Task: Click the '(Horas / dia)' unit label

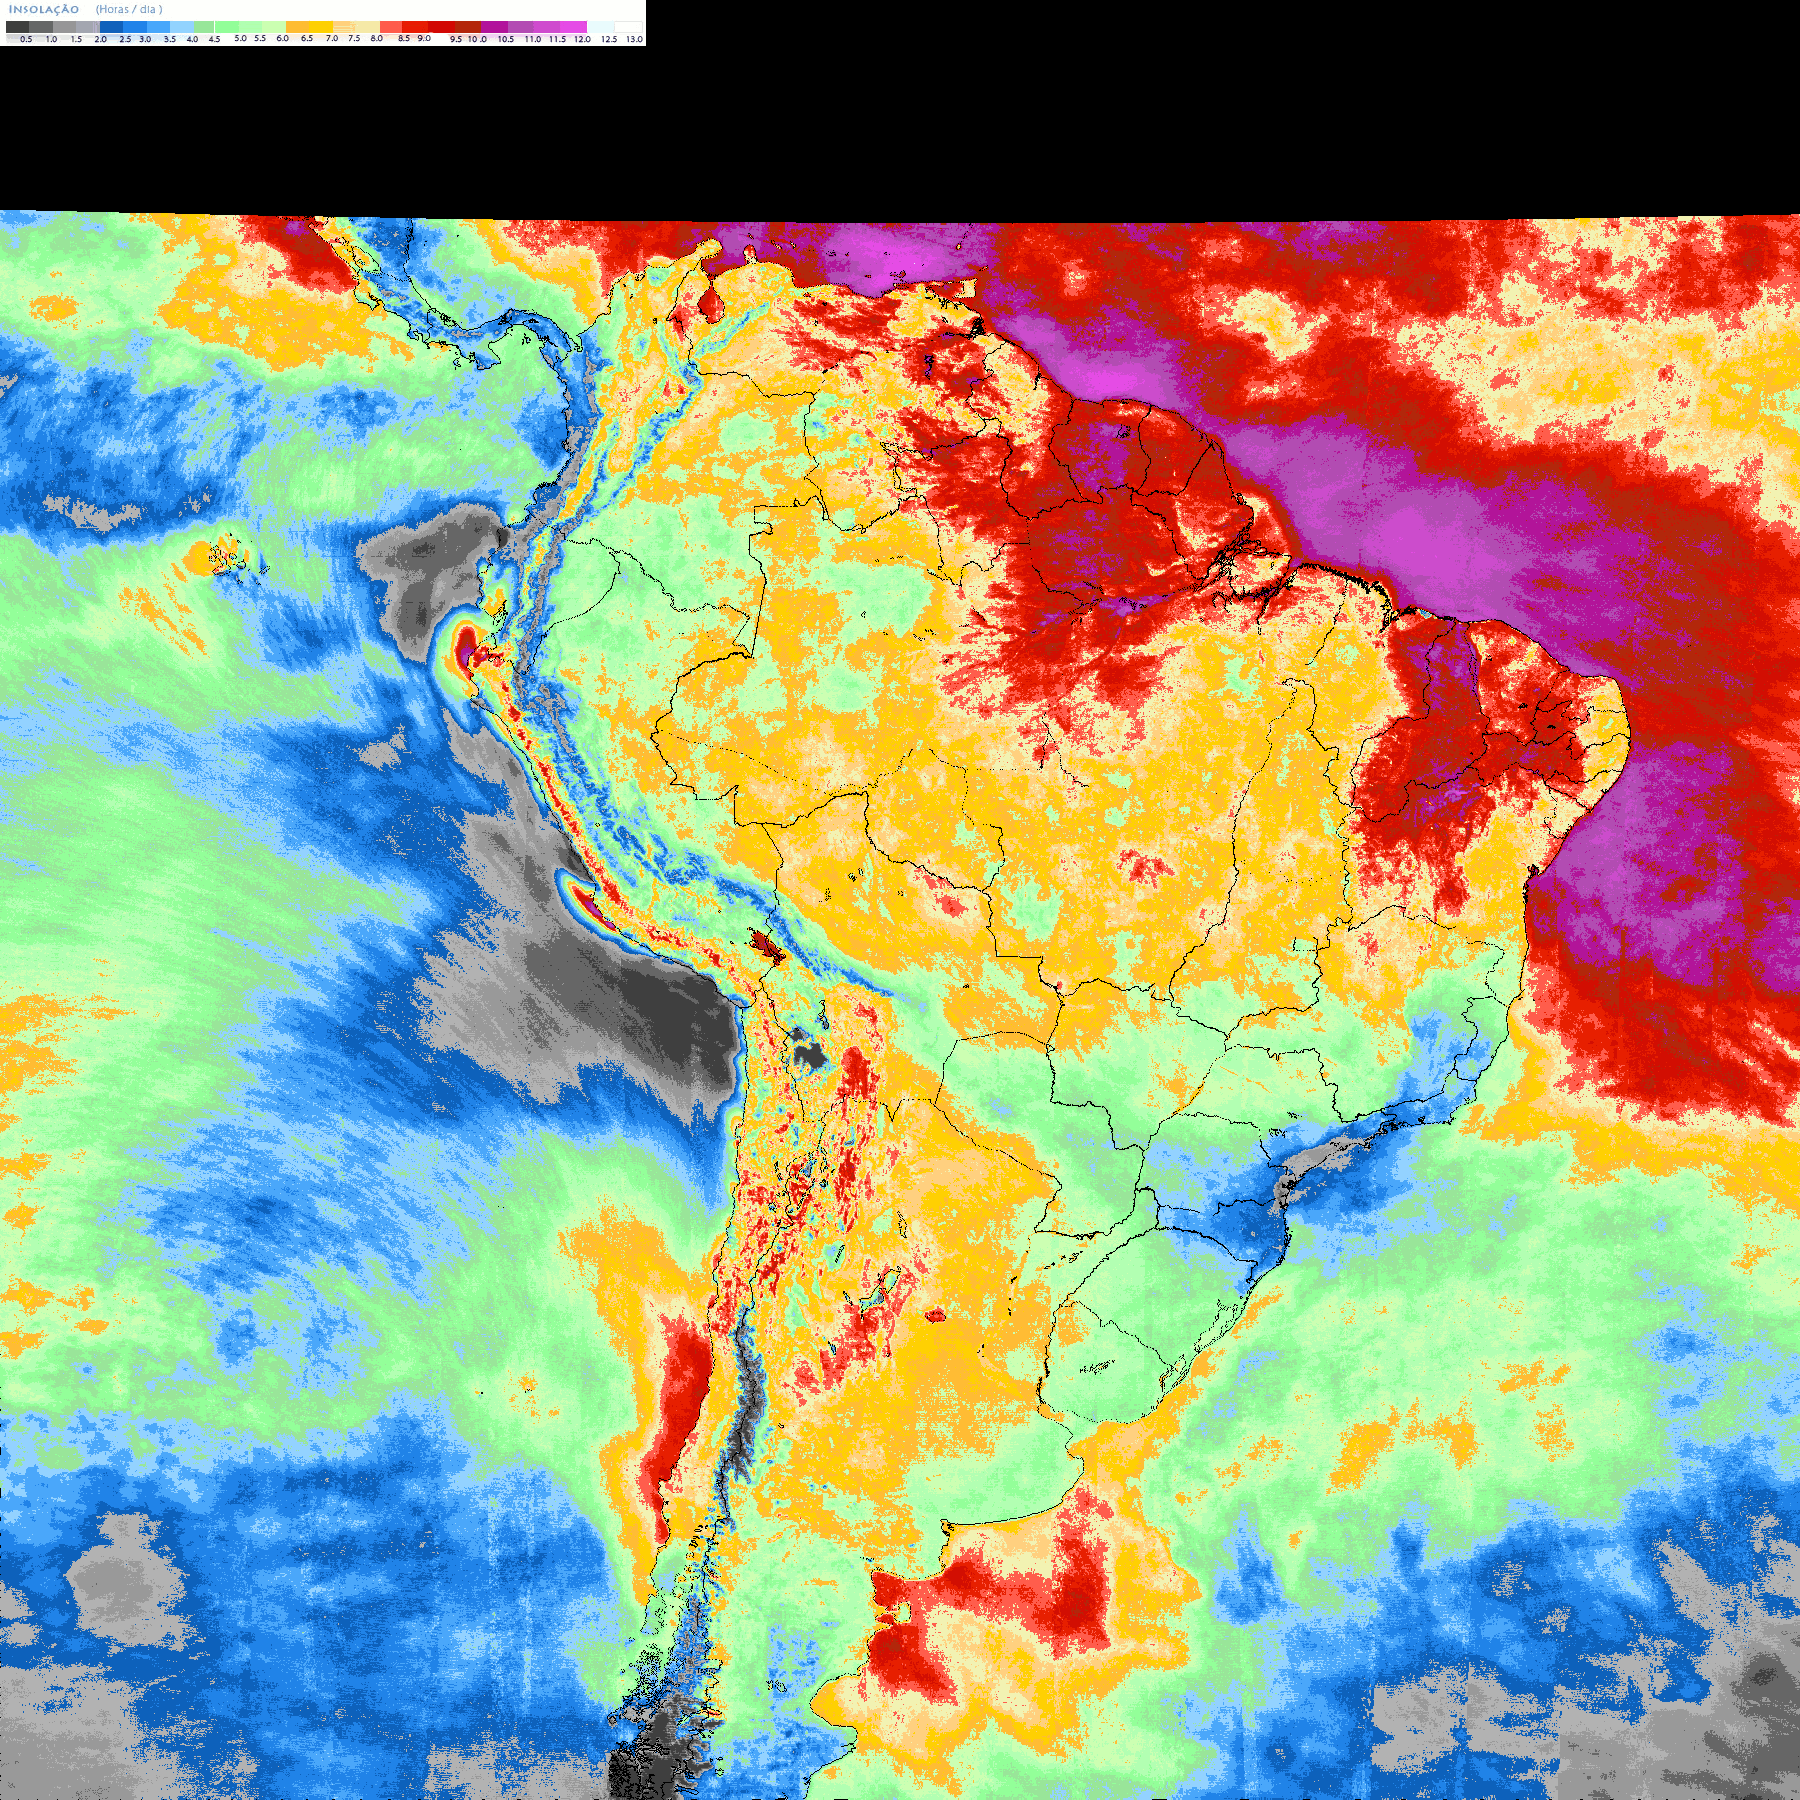Action: tap(129, 9)
